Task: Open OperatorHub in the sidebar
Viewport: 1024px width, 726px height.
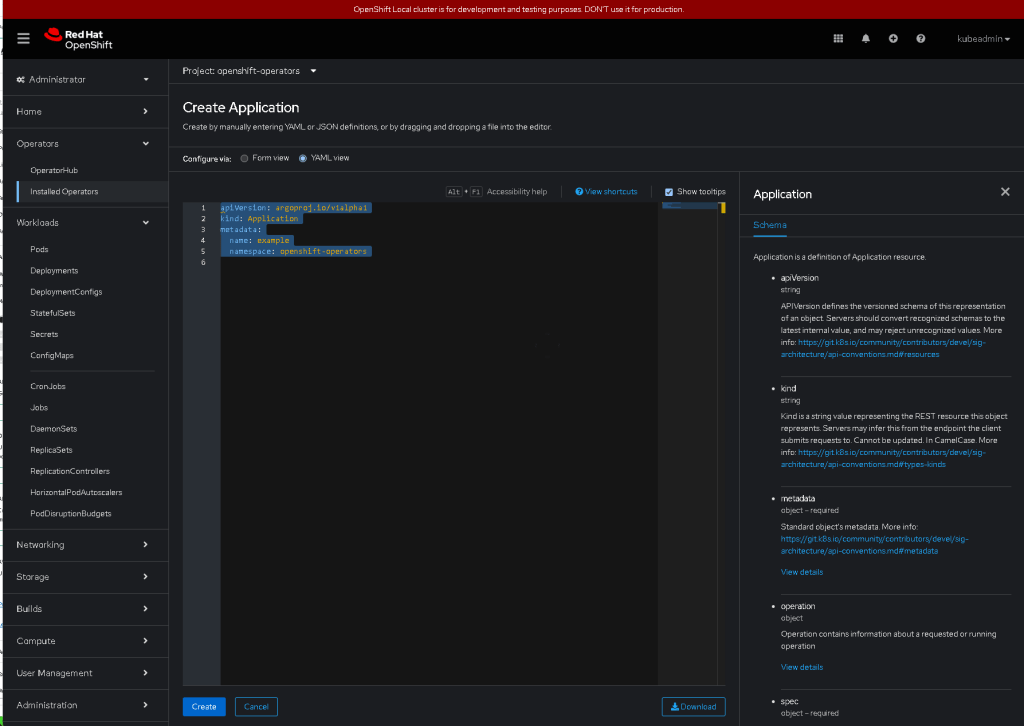Action: tap(54, 170)
